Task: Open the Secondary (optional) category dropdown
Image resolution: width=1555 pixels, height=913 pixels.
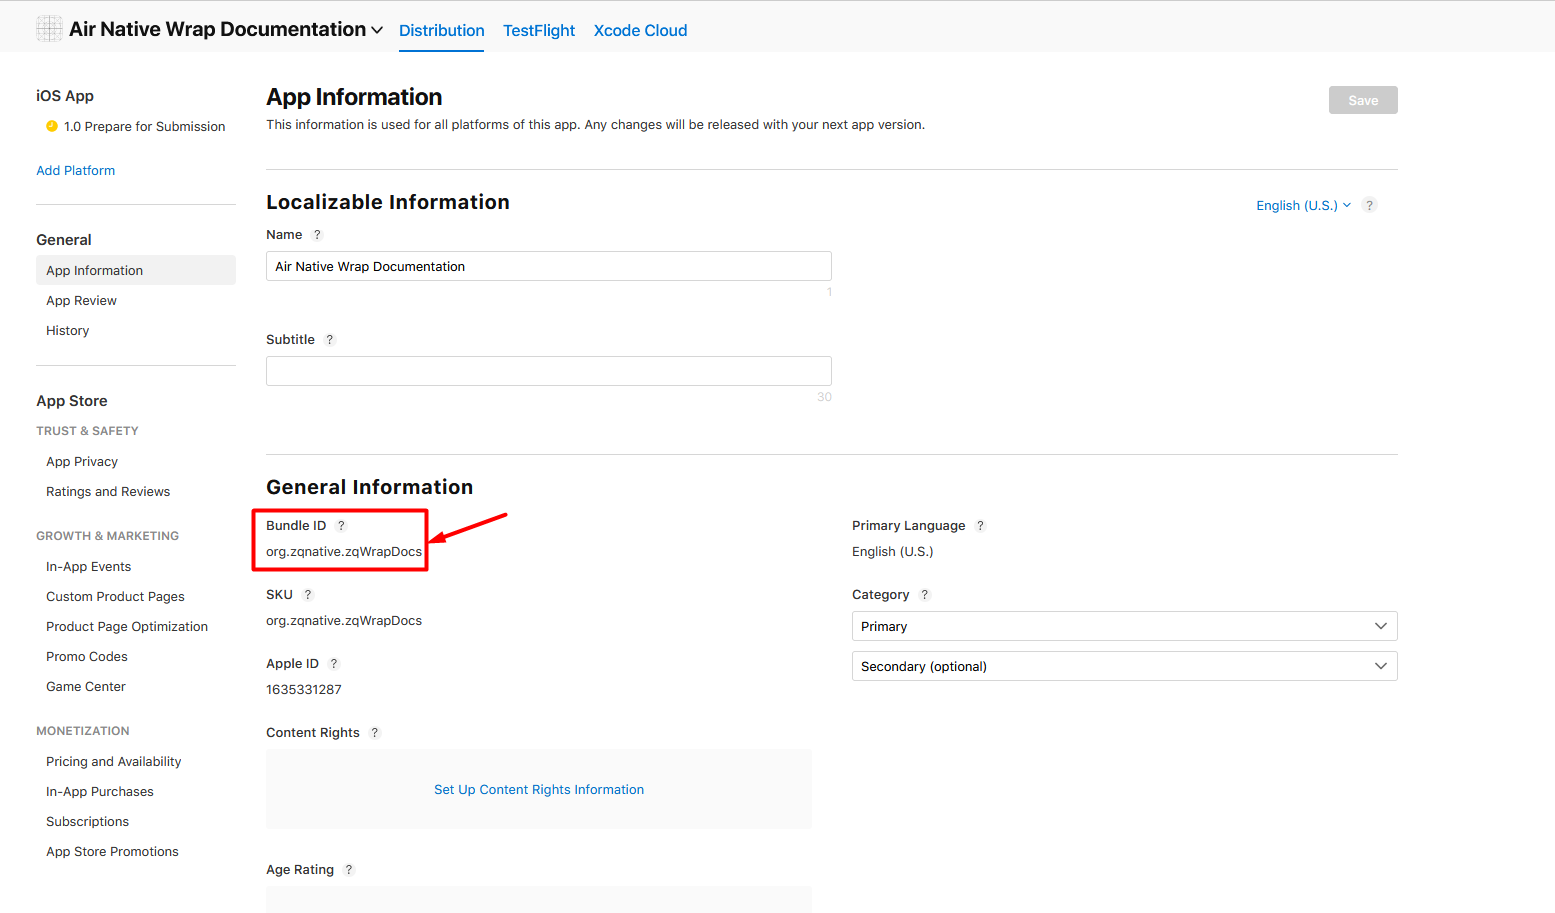Action: (x=1124, y=666)
